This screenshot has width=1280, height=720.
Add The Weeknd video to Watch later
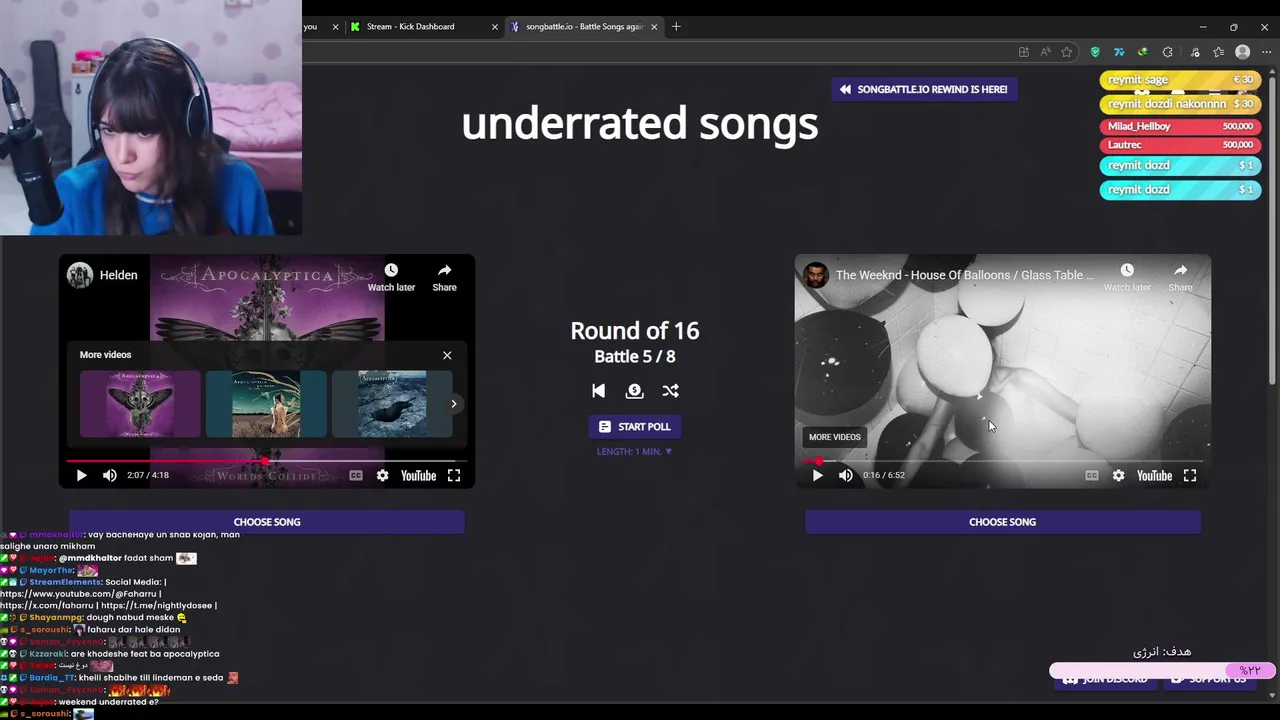1127,277
